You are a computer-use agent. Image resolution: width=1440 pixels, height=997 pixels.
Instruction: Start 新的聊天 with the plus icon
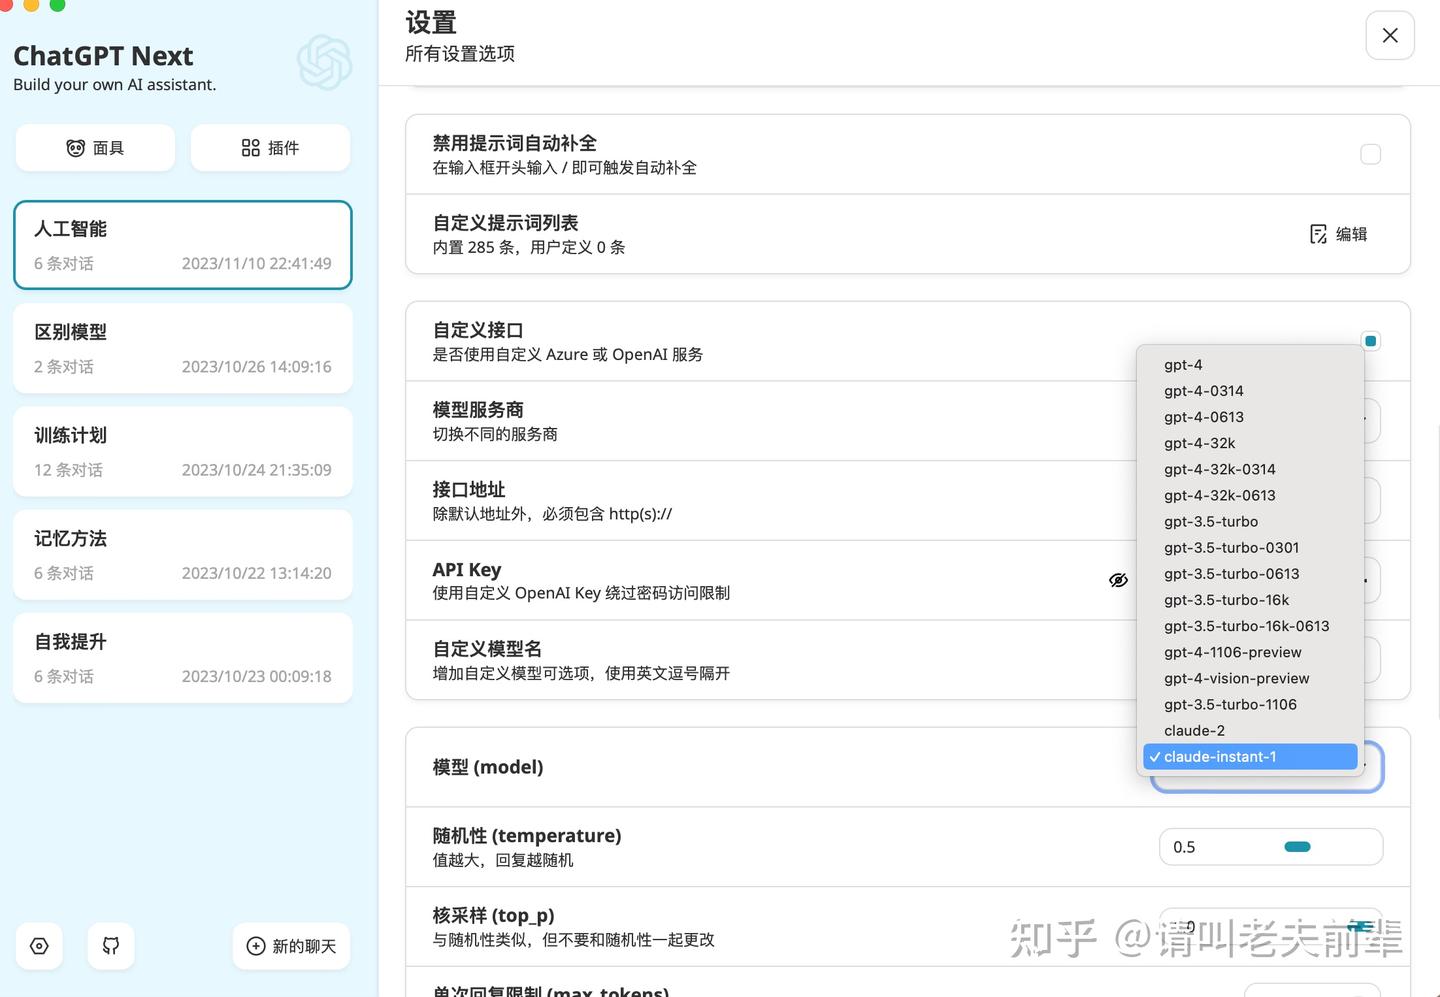pyautogui.click(x=256, y=946)
